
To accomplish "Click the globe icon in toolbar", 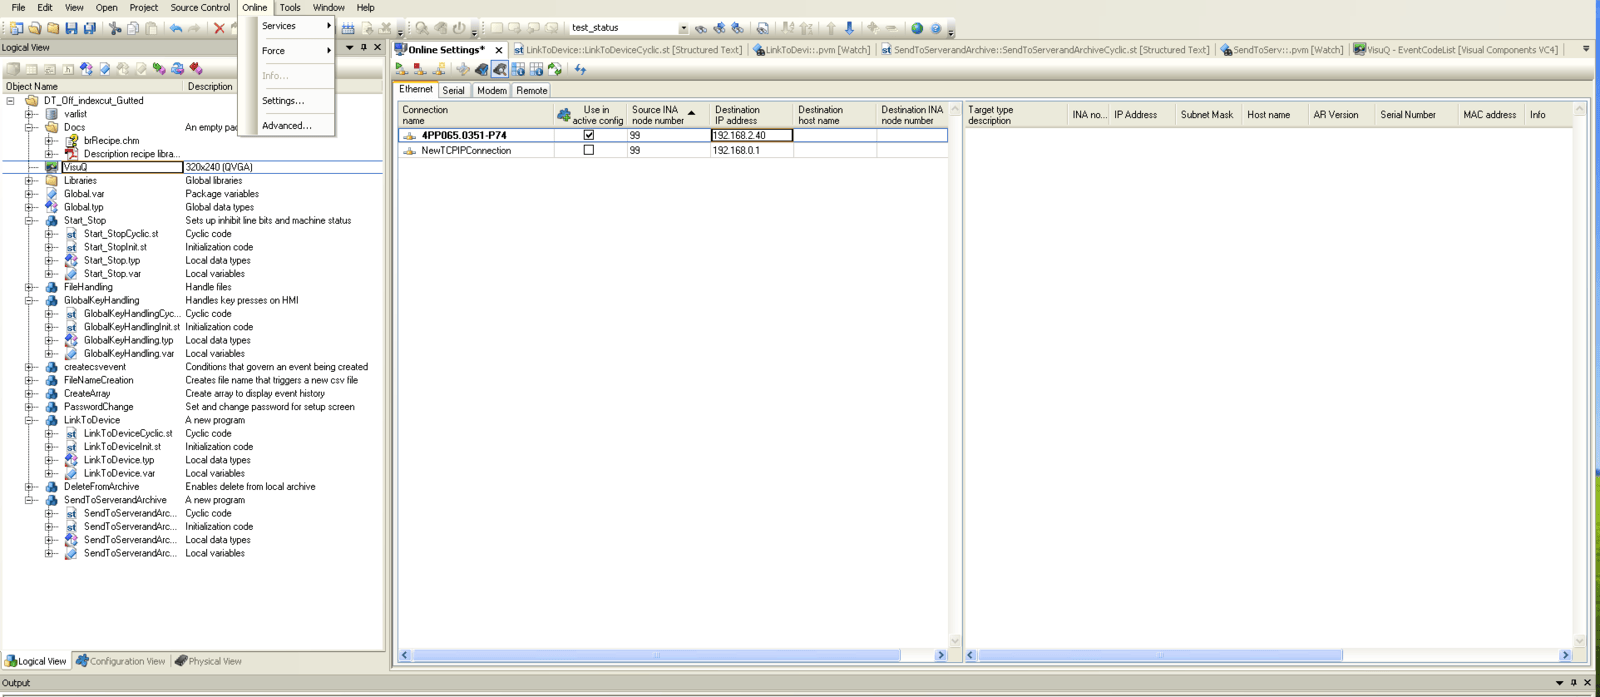I will tap(917, 28).
